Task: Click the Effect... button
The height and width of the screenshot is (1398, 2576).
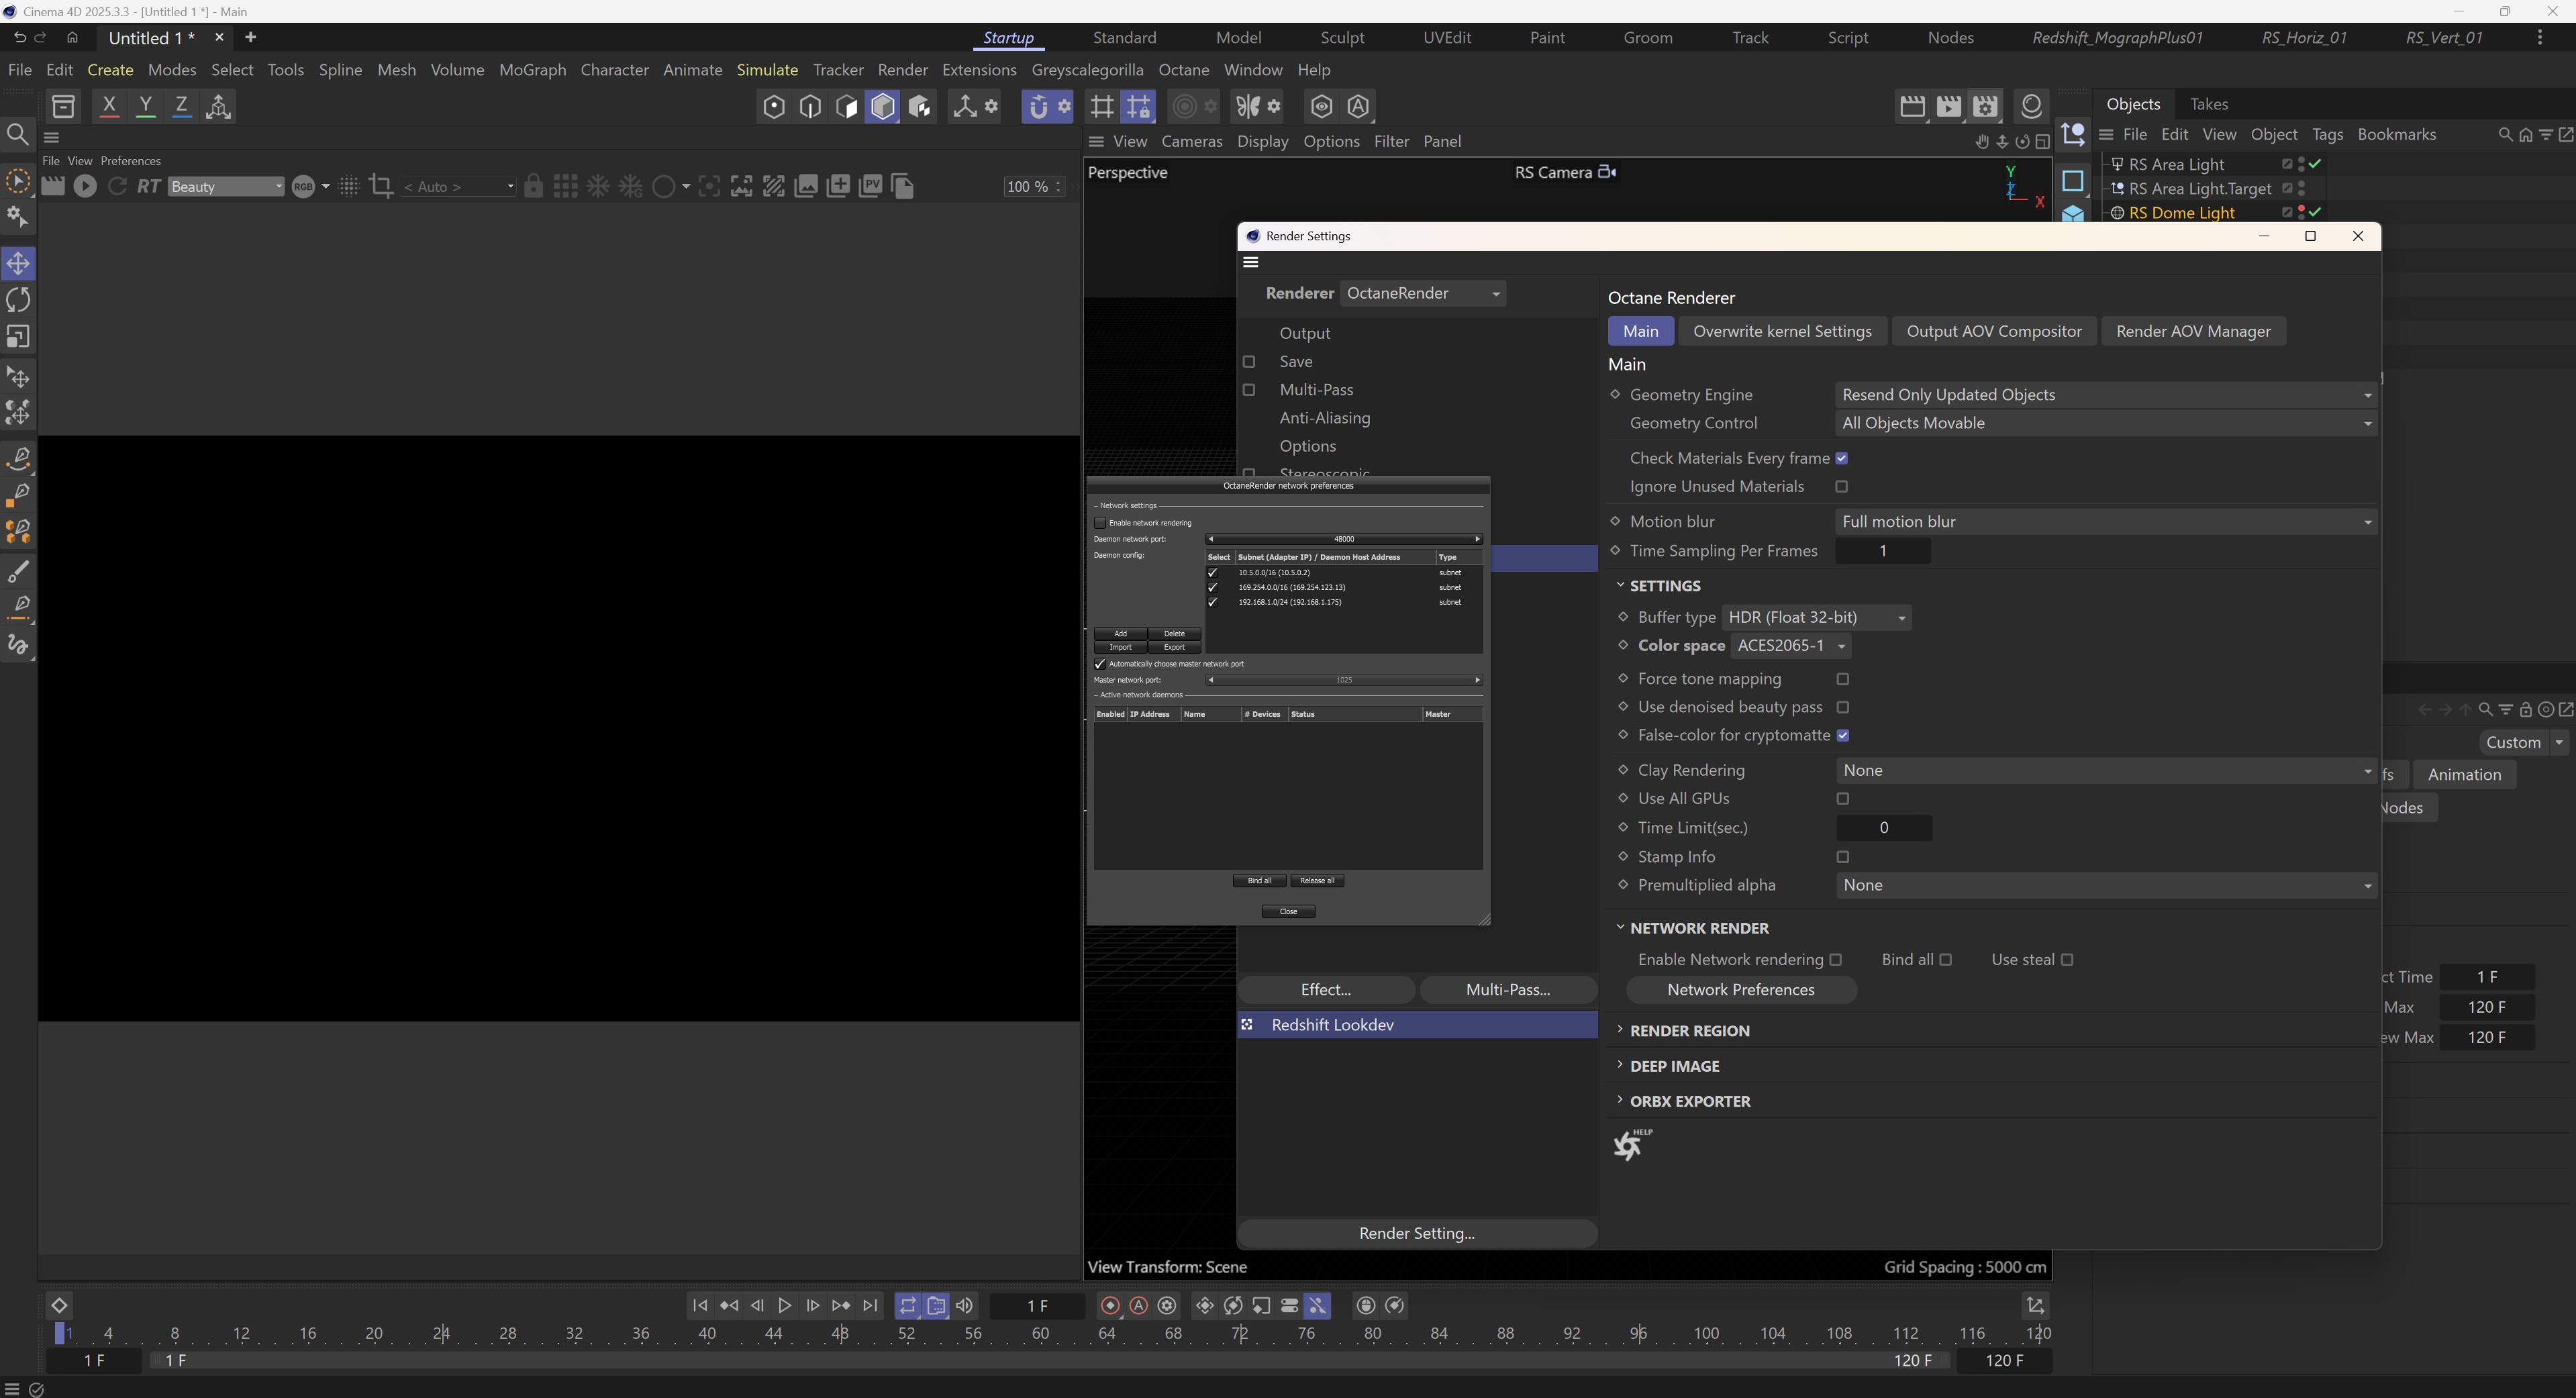Action: pyautogui.click(x=1326, y=990)
